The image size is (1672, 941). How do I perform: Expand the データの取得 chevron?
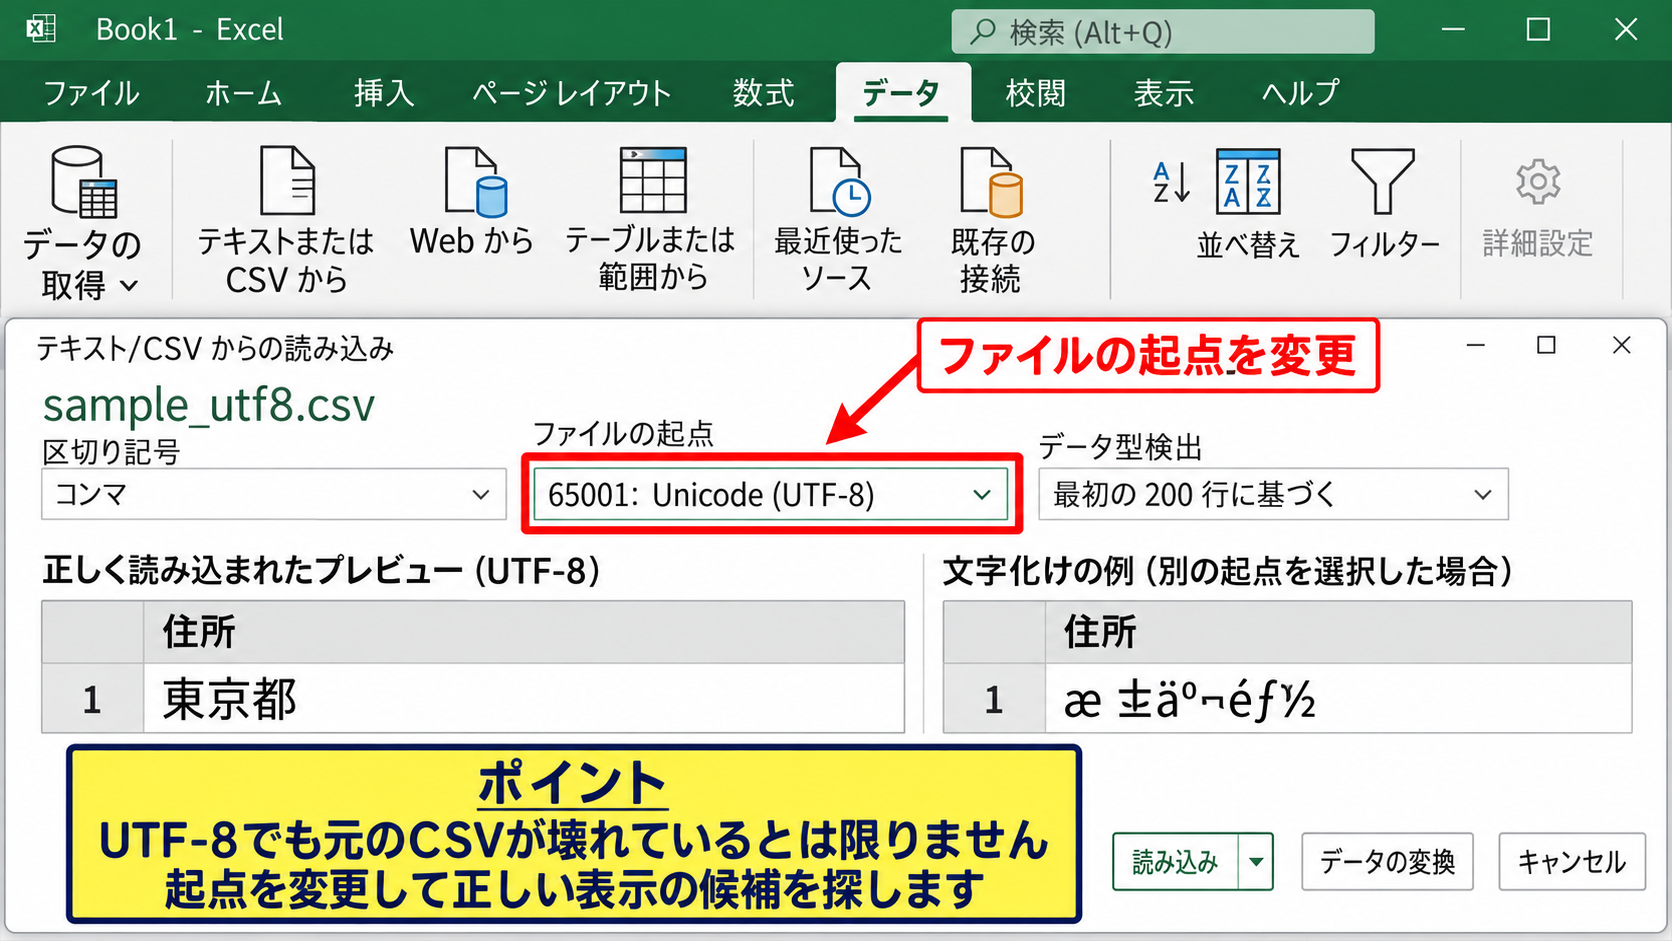point(129,286)
